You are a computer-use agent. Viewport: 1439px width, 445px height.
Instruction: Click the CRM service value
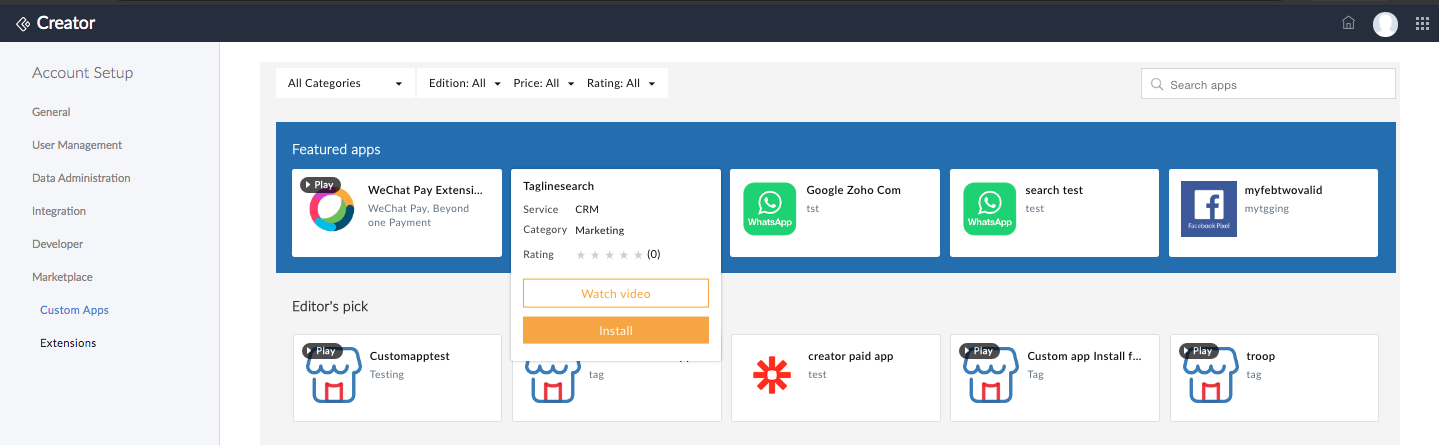coord(587,209)
